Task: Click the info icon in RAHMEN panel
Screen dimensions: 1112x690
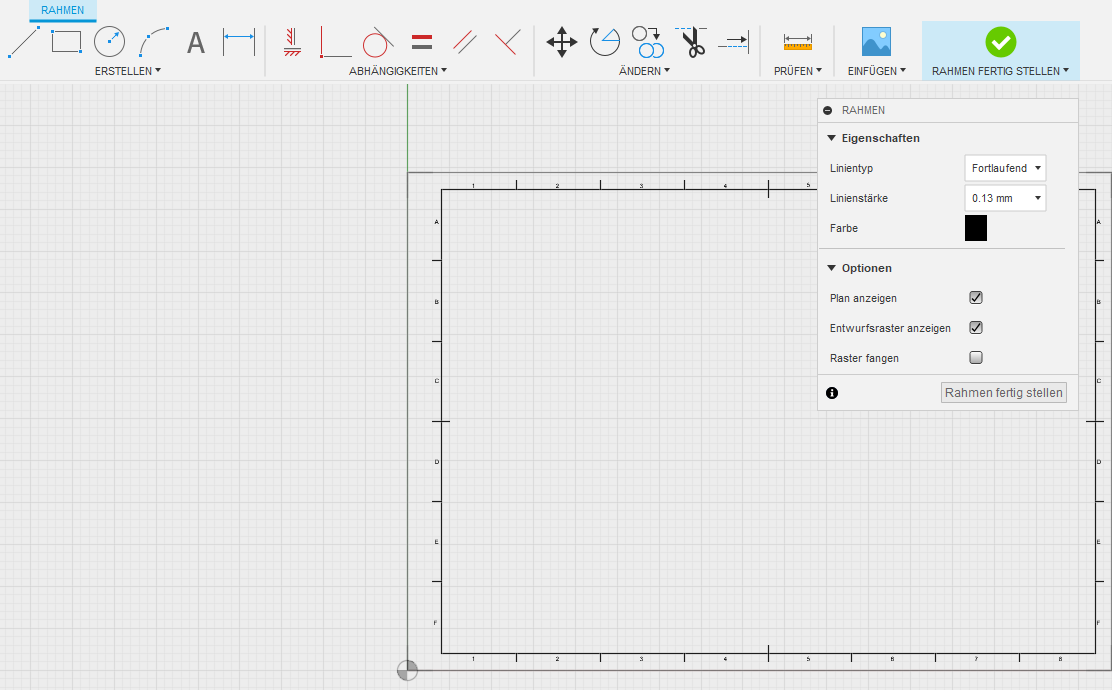Action: tap(832, 393)
